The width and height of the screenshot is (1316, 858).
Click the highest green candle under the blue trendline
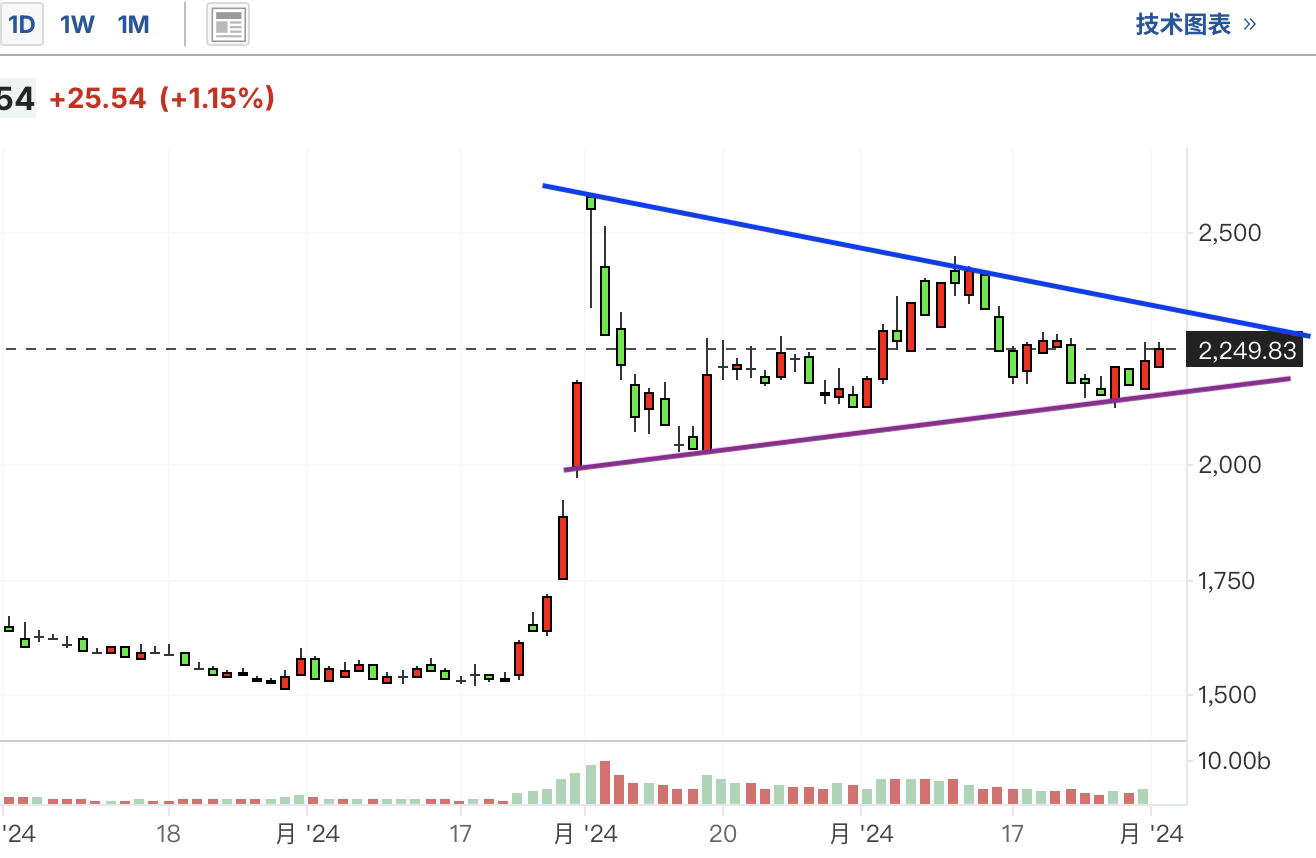point(591,202)
